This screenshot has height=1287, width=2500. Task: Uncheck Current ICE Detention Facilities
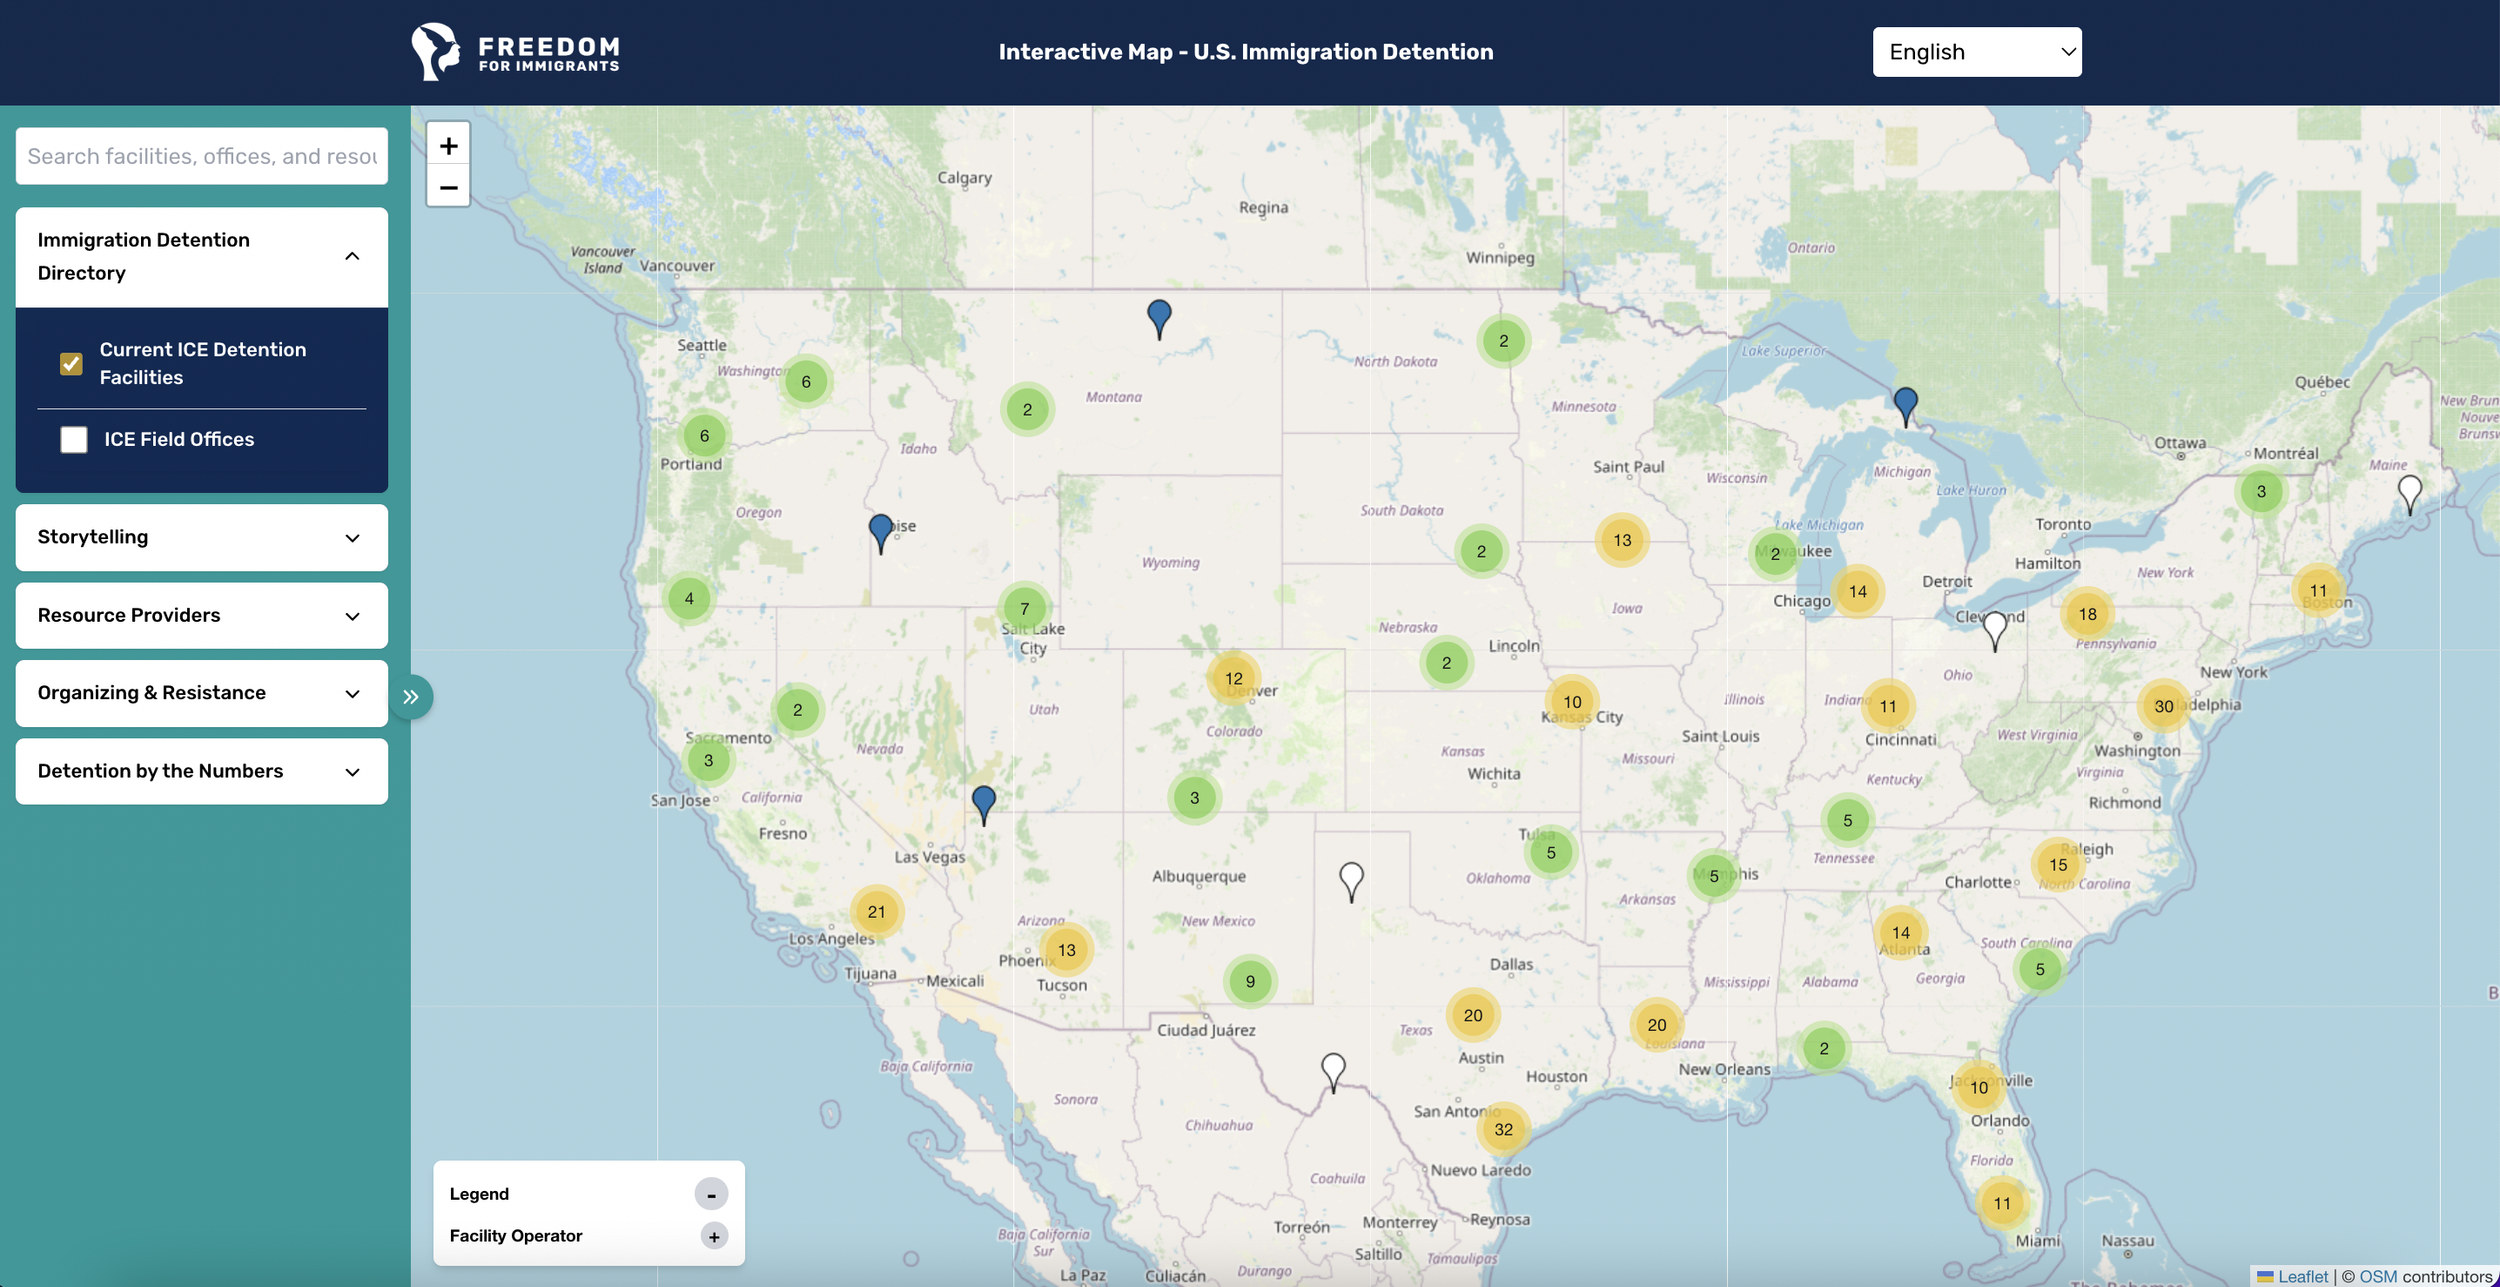(71, 364)
